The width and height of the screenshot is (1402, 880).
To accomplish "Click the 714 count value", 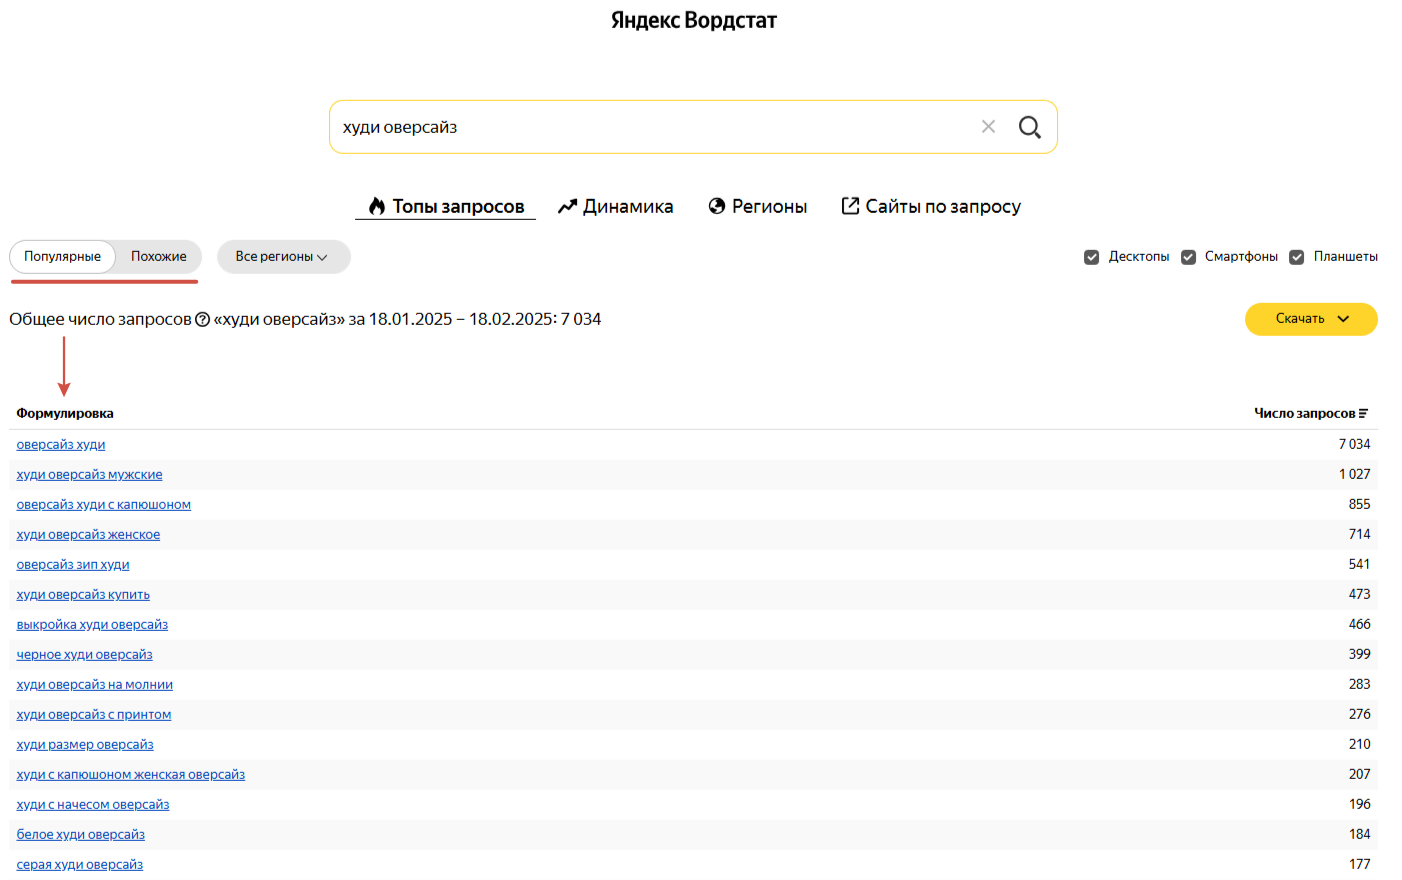I will click(x=1359, y=534).
